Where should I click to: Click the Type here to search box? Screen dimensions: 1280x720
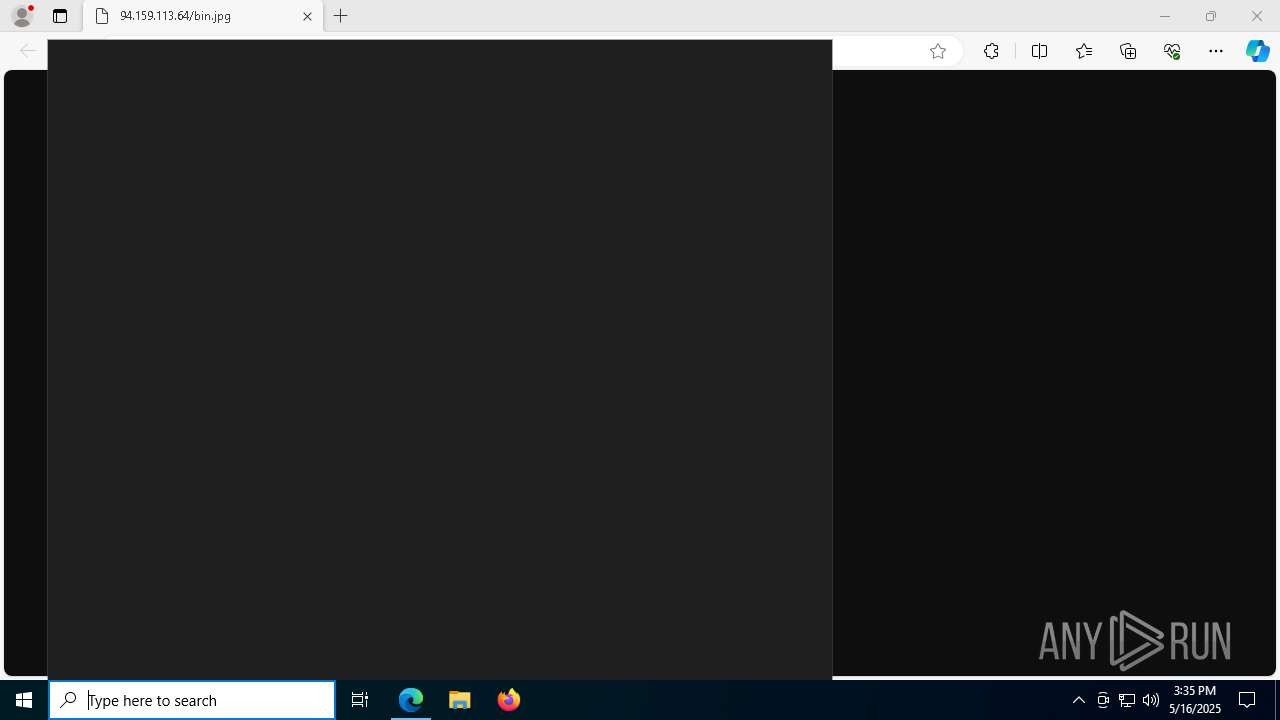pos(192,700)
